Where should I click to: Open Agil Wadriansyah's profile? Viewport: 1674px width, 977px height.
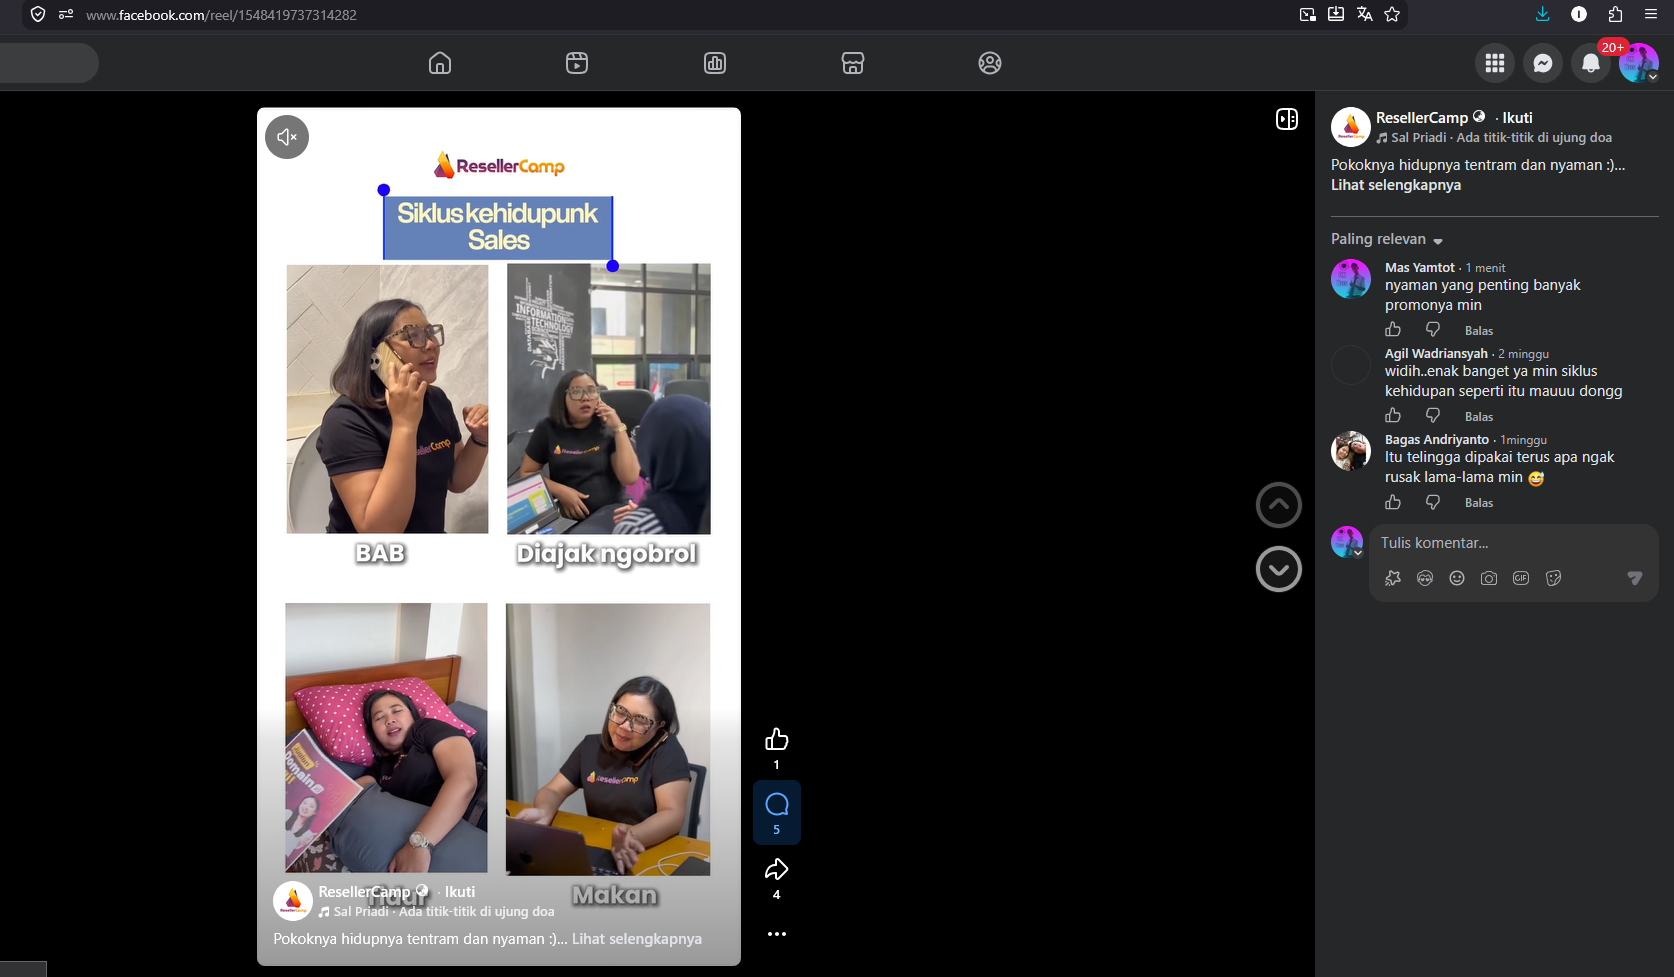[x=1436, y=354]
